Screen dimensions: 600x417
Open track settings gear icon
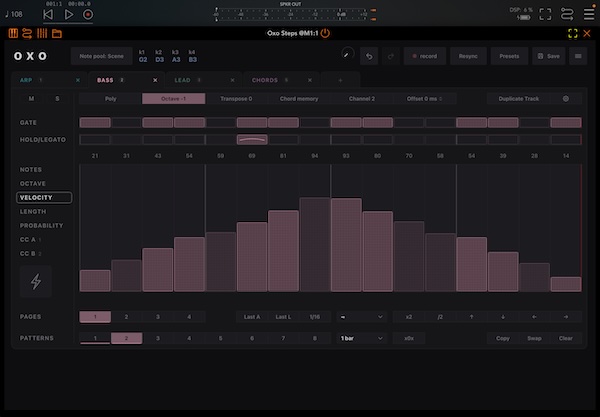click(x=566, y=99)
